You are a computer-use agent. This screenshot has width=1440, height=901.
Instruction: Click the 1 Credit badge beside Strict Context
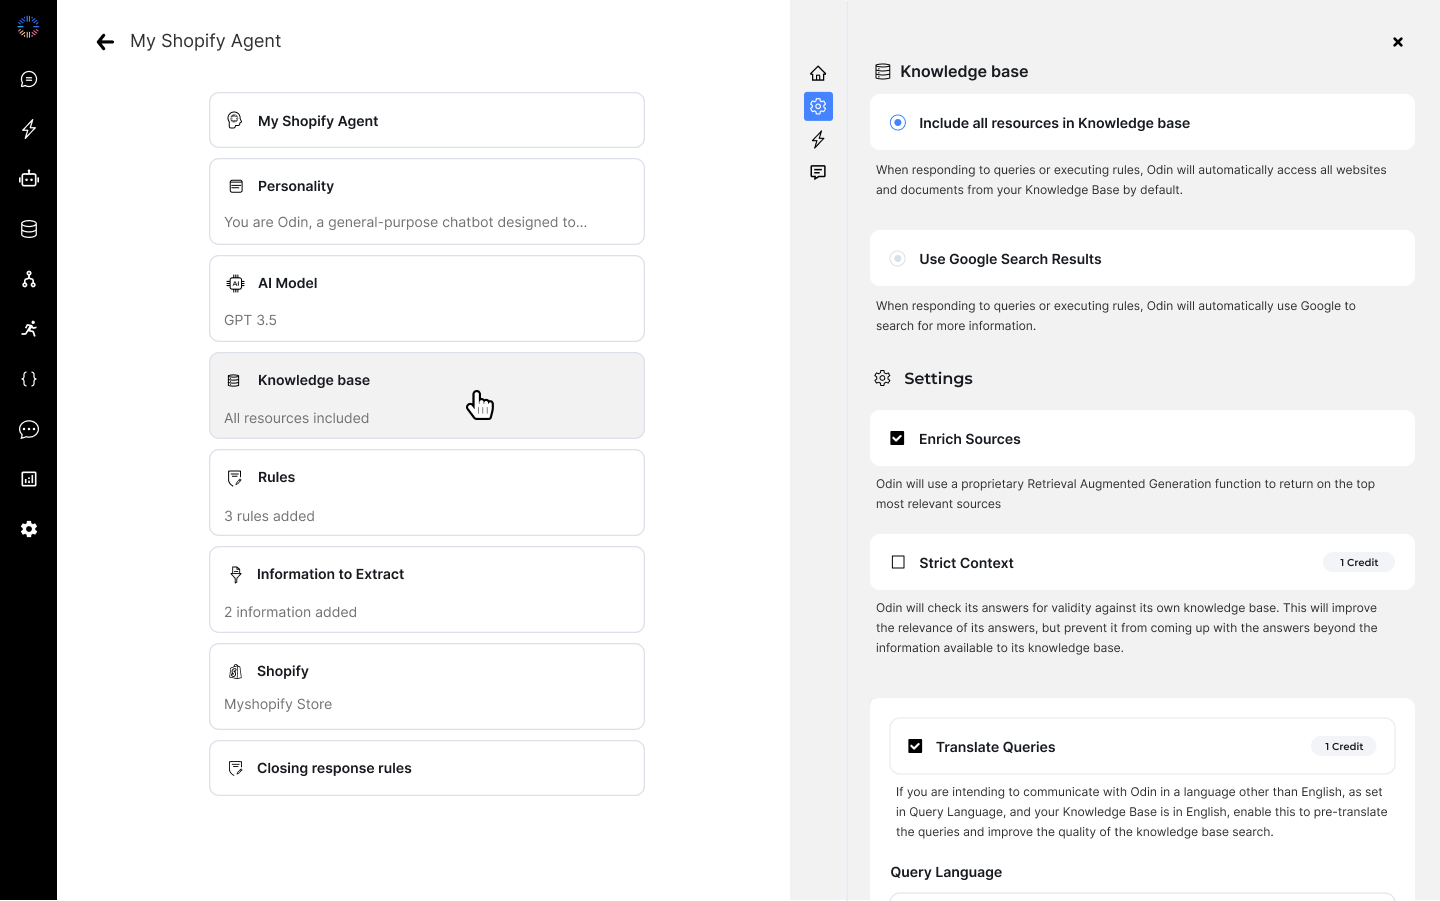1359,562
